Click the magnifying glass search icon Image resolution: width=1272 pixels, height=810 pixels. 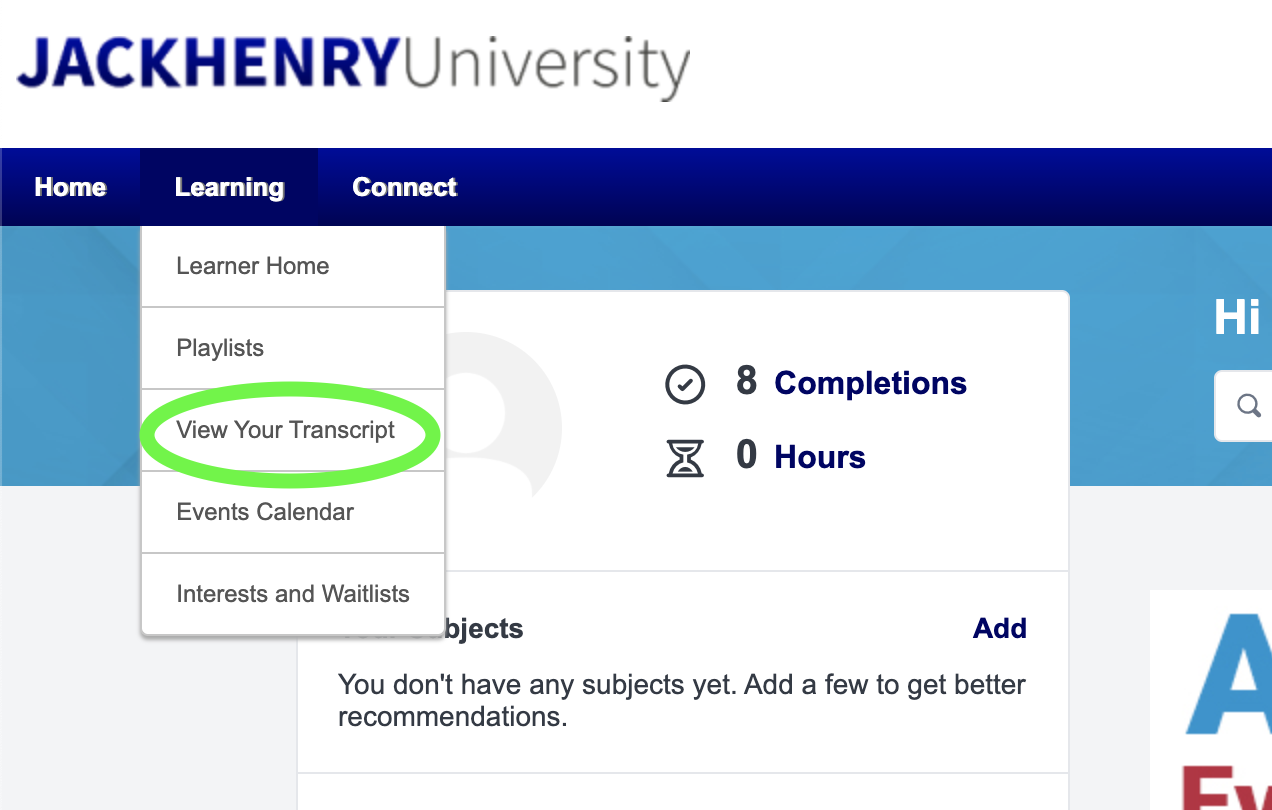tap(1248, 405)
